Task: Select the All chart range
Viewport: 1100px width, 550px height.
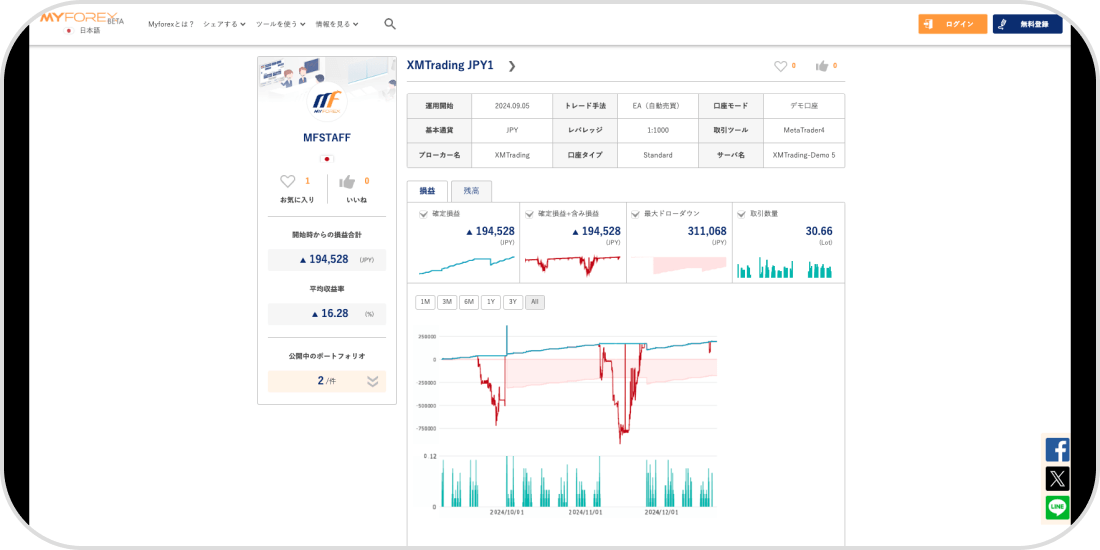Action: coord(535,302)
